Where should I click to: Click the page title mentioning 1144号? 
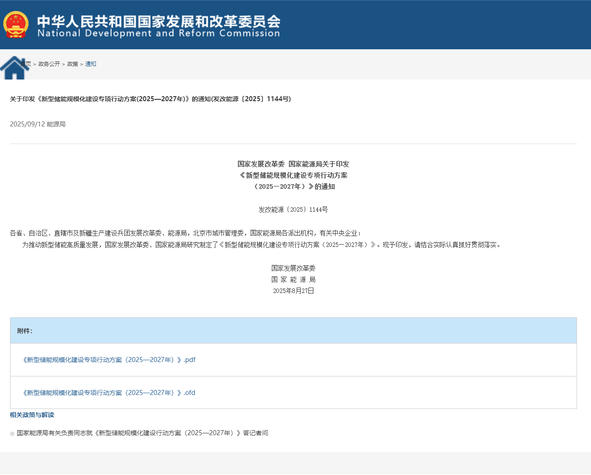(x=150, y=99)
